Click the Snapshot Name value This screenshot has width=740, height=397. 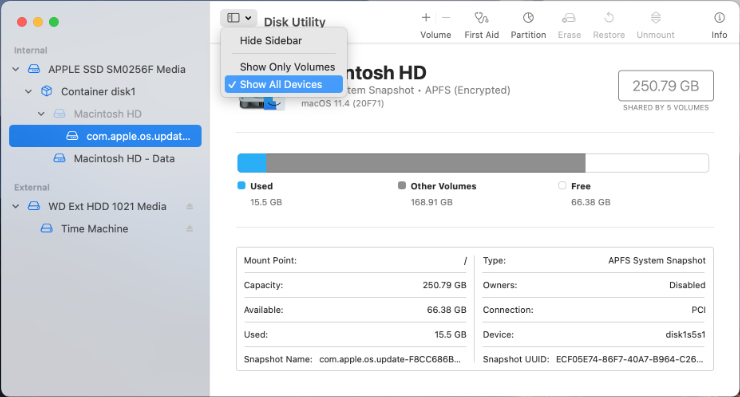[x=390, y=359]
